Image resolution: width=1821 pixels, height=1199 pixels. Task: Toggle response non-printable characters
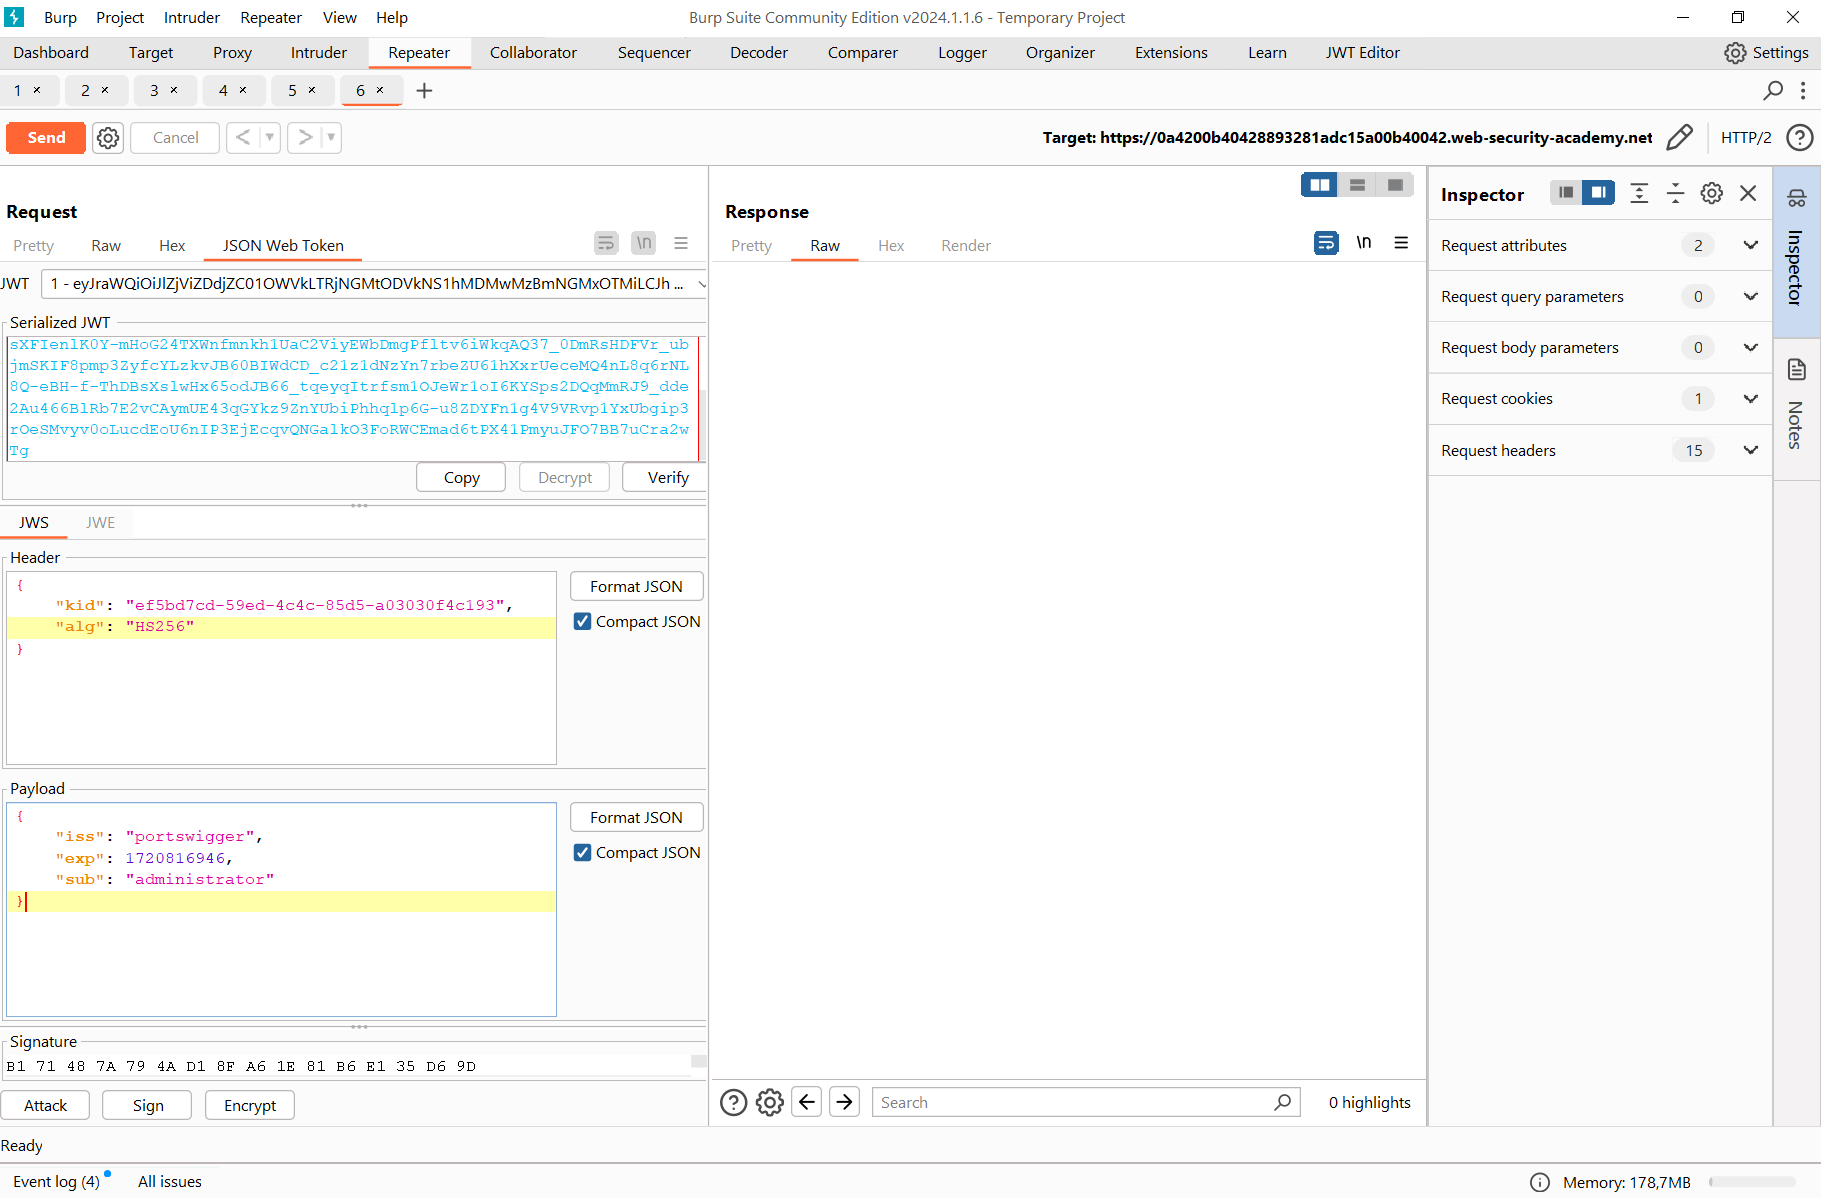[1364, 243]
